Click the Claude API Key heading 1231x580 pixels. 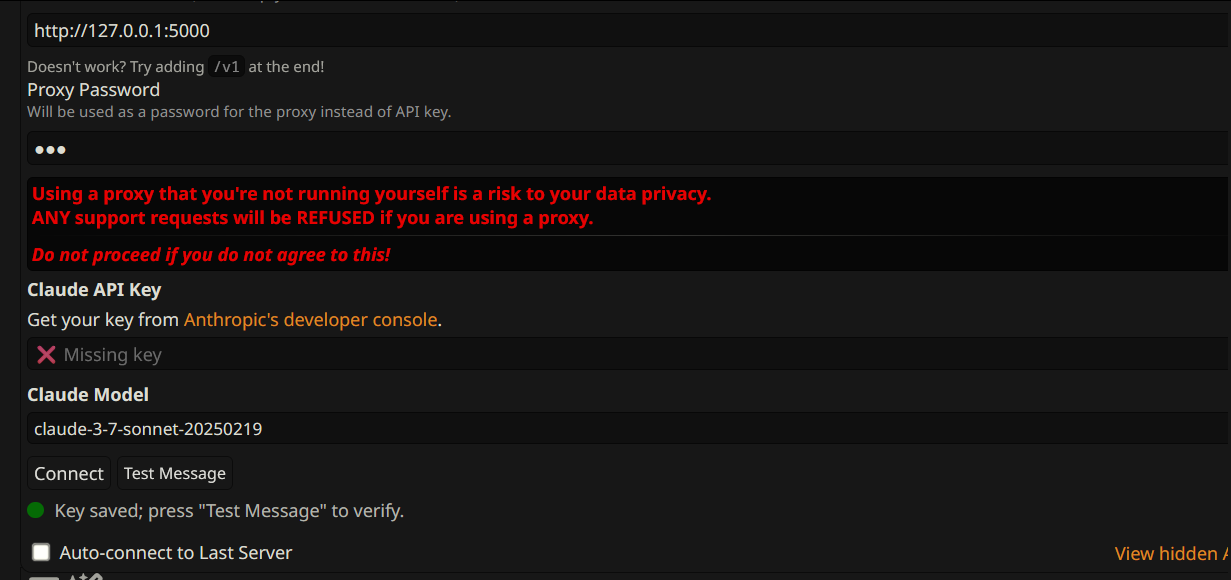pyautogui.click(x=94, y=289)
